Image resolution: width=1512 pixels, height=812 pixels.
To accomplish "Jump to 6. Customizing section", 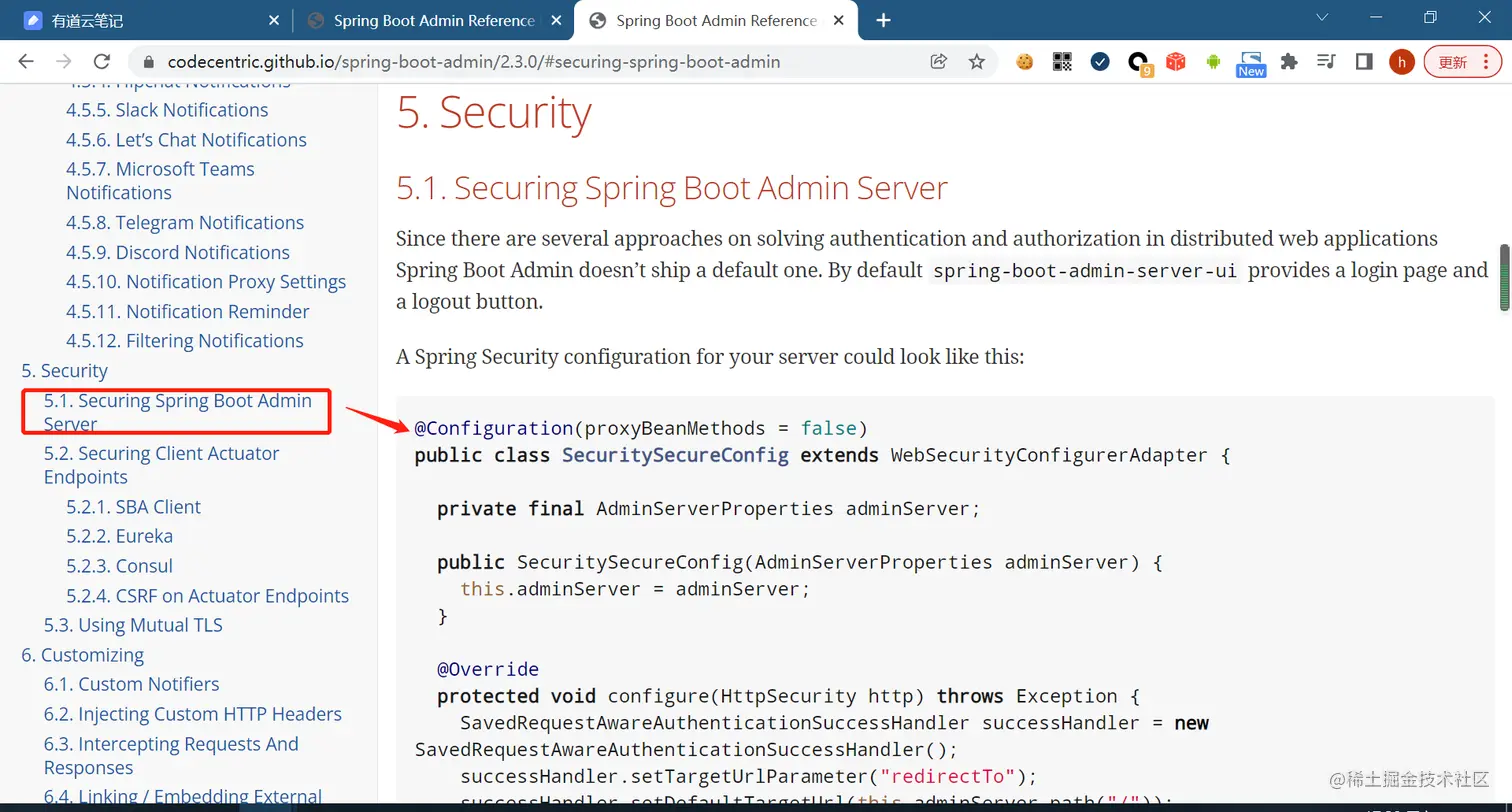I will click(82, 655).
